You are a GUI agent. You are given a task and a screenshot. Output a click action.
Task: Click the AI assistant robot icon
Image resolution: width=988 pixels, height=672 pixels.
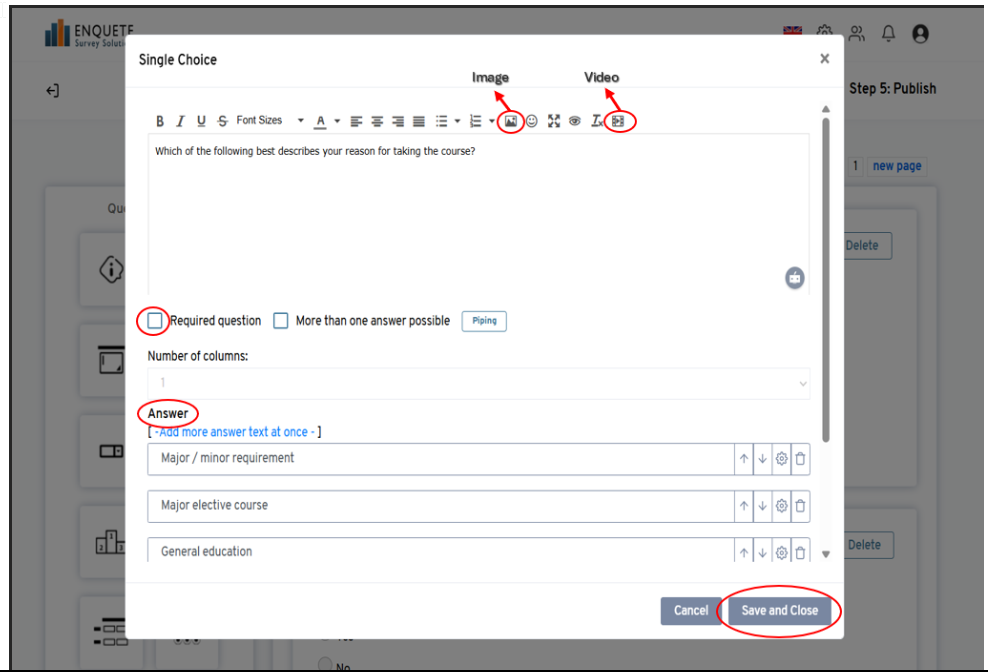pos(794,278)
